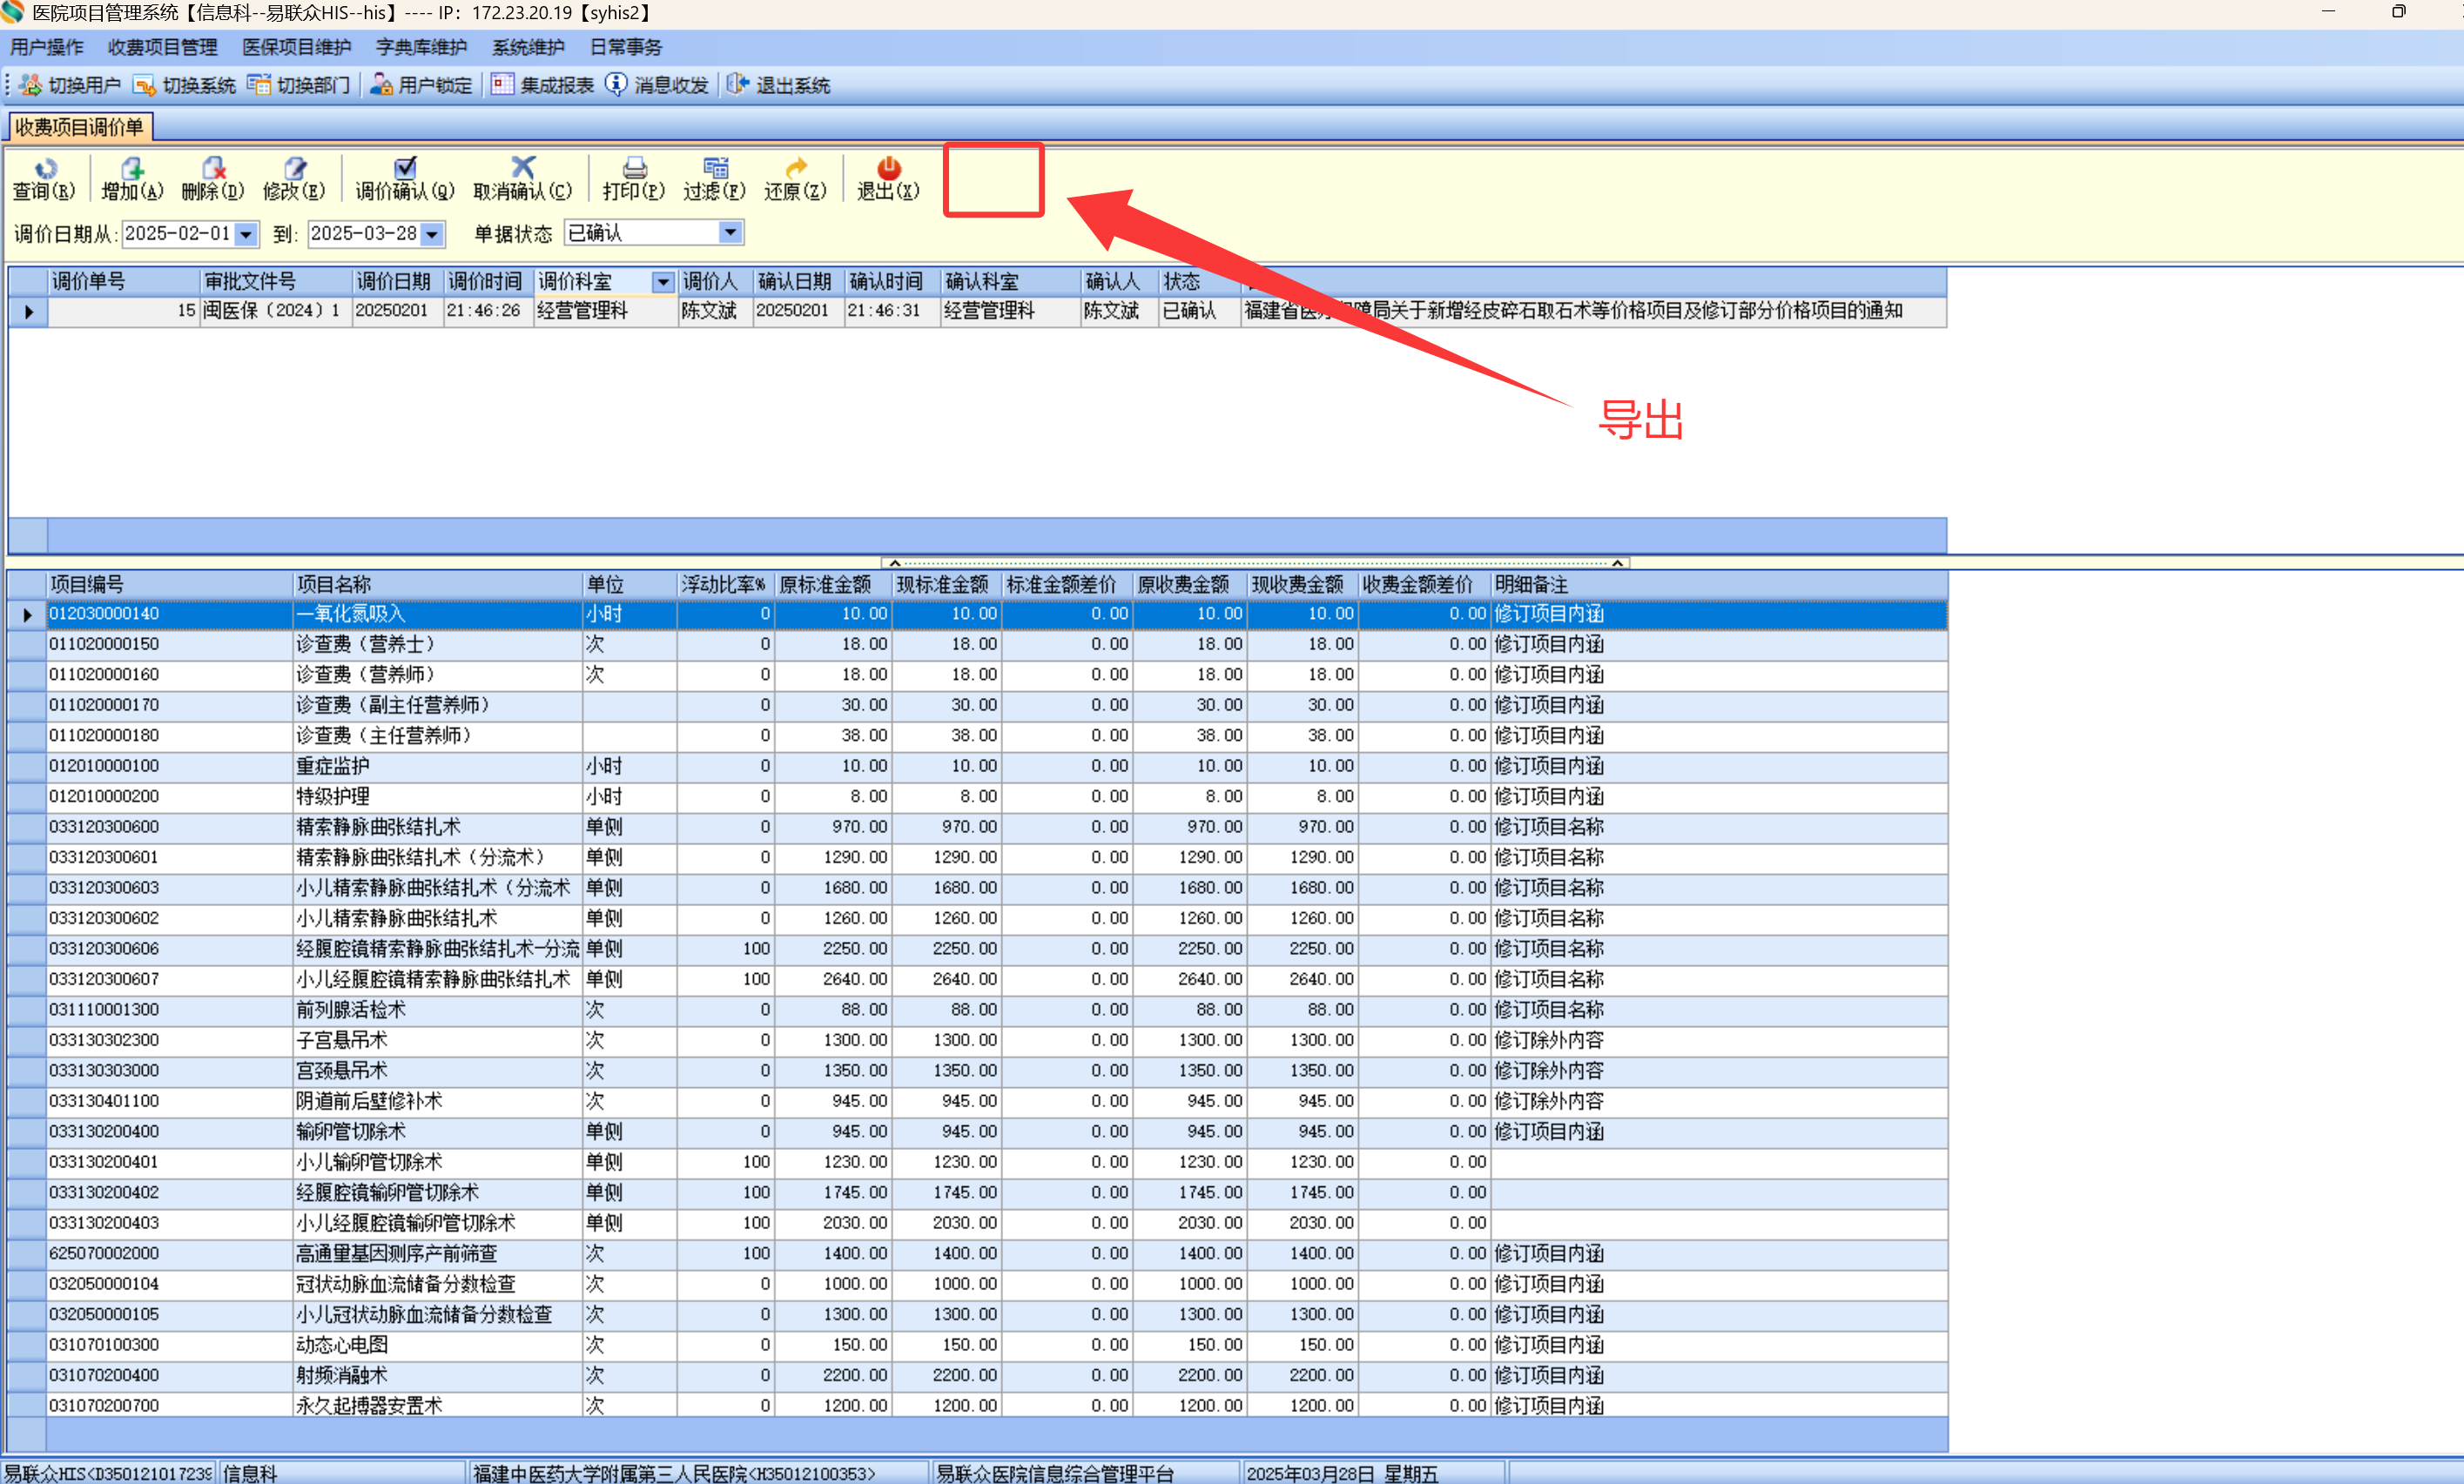The image size is (2464, 1484).
Task: Click the 查询(R) query icon
Action: pyautogui.click(x=44, y=168)
